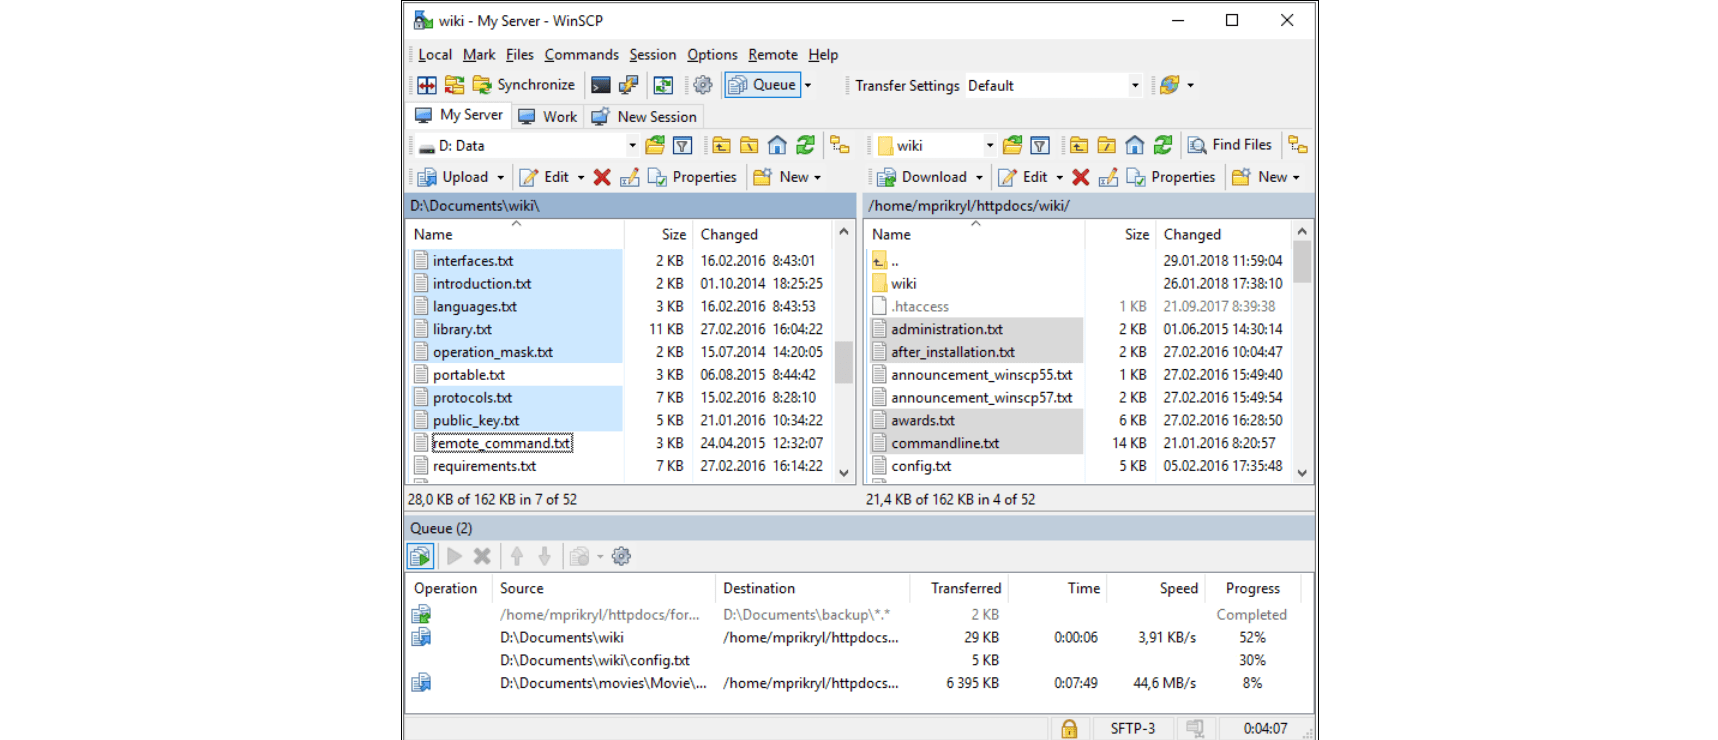
Task: Go to local parent directory icon
Action: click(721, 146)
